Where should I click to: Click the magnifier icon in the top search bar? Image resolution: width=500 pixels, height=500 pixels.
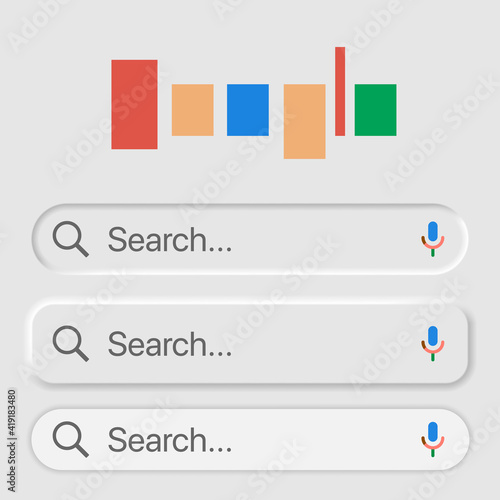click(71, 239)
